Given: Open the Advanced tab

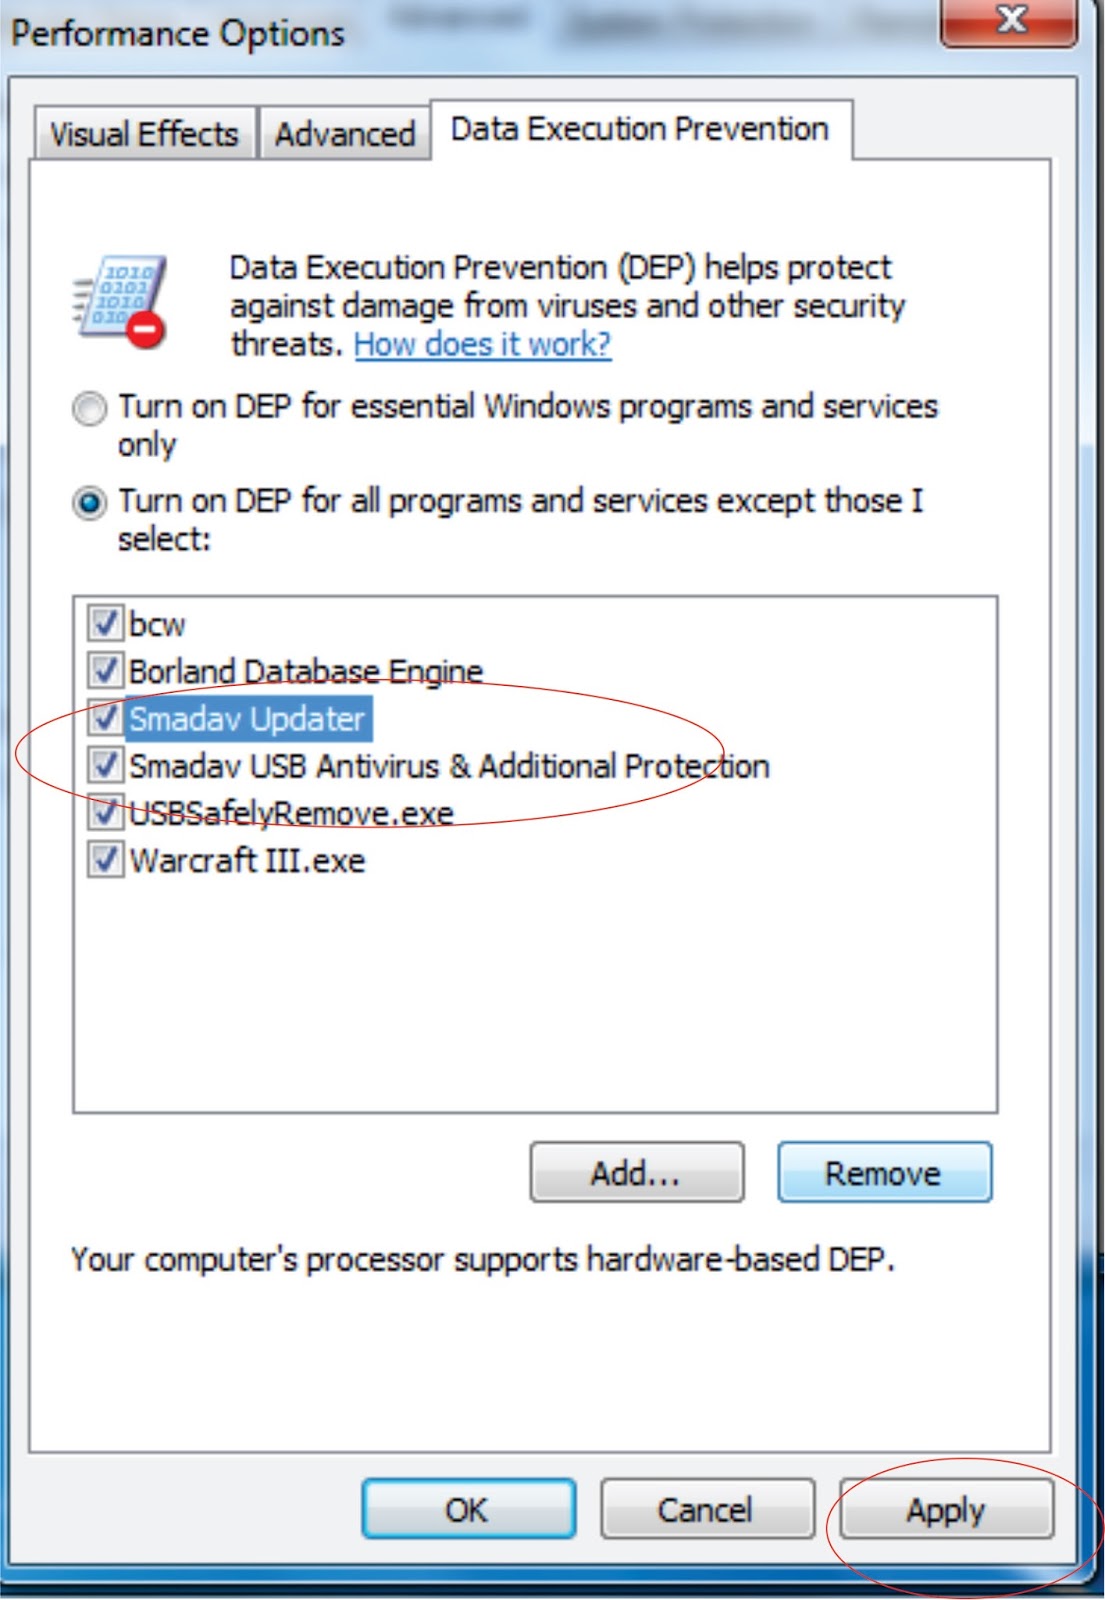Looking at the screenshot, I should pyautogui.click(x=345, y=134).
